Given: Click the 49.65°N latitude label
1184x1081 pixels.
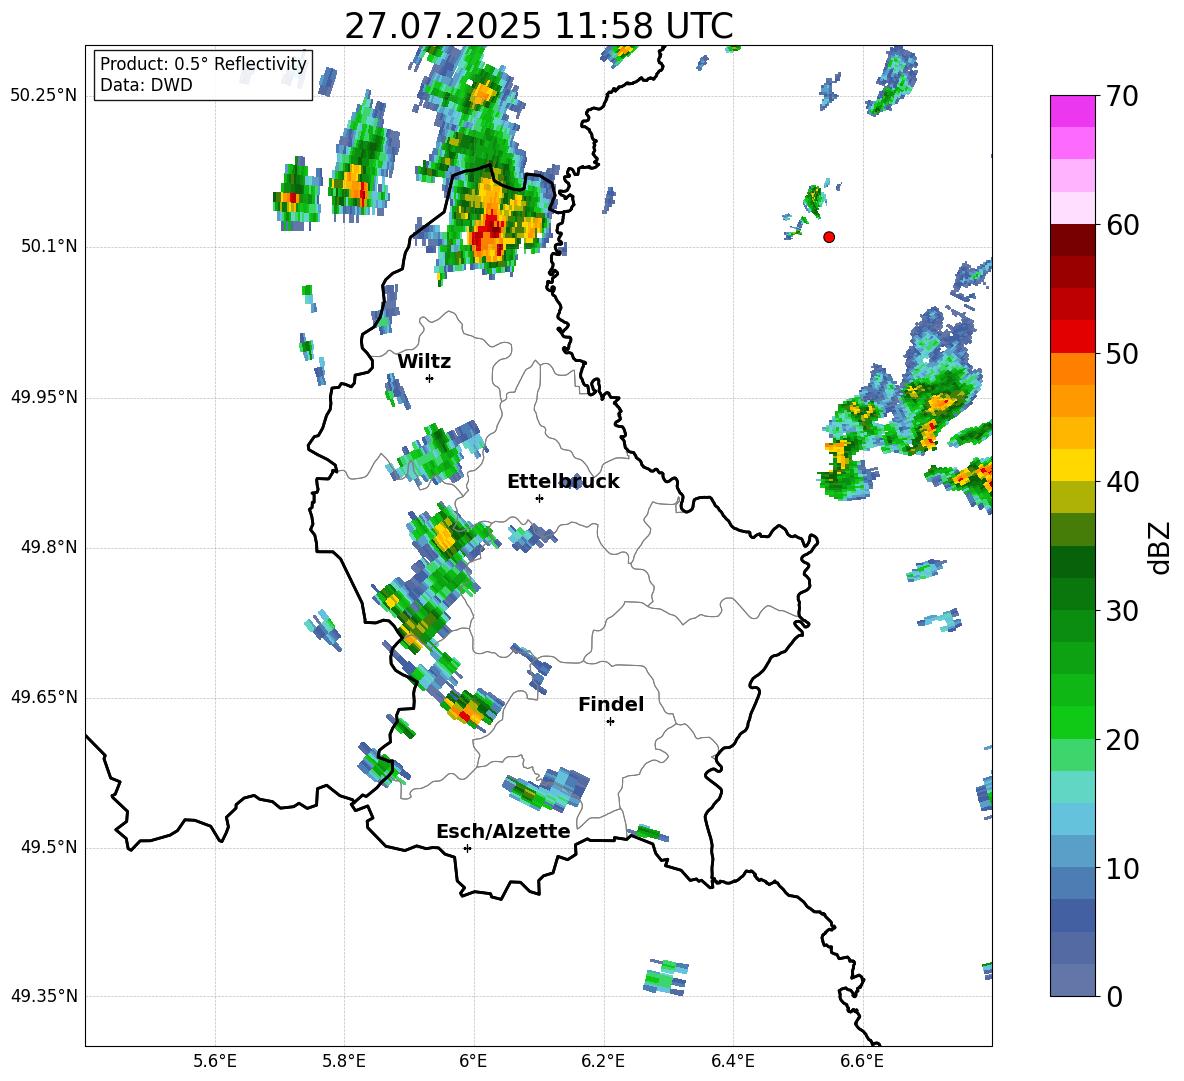Looking at the screenshot, I should (x=44, y=697).
